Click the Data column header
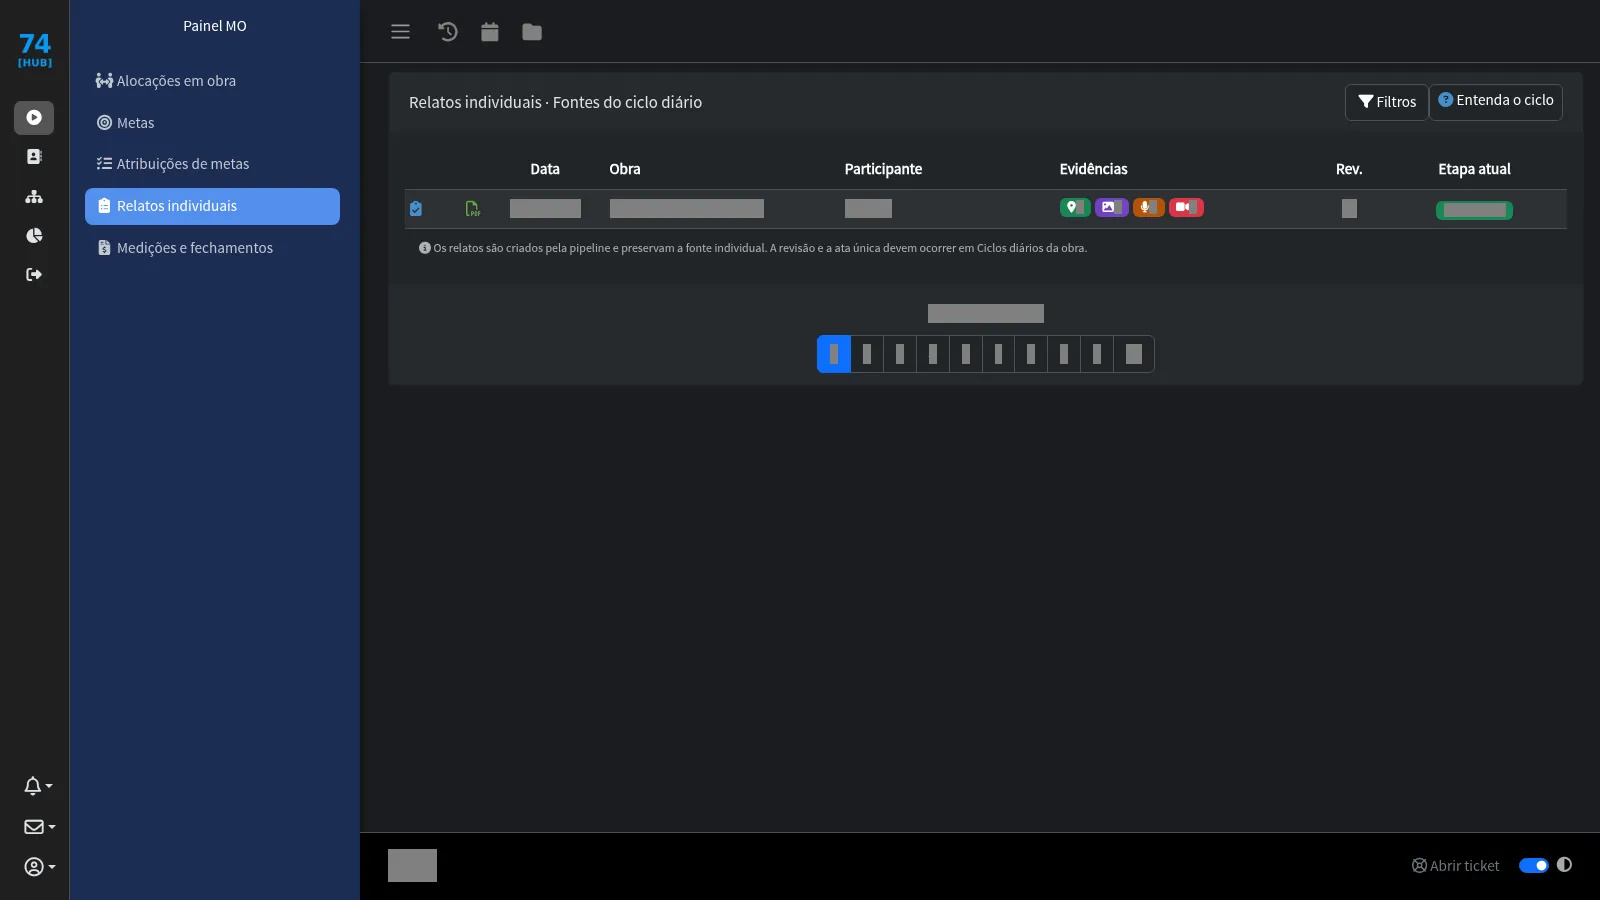The height and width of the screenshot is (900, 1600). pyautogui.click(x=545, y=169)
